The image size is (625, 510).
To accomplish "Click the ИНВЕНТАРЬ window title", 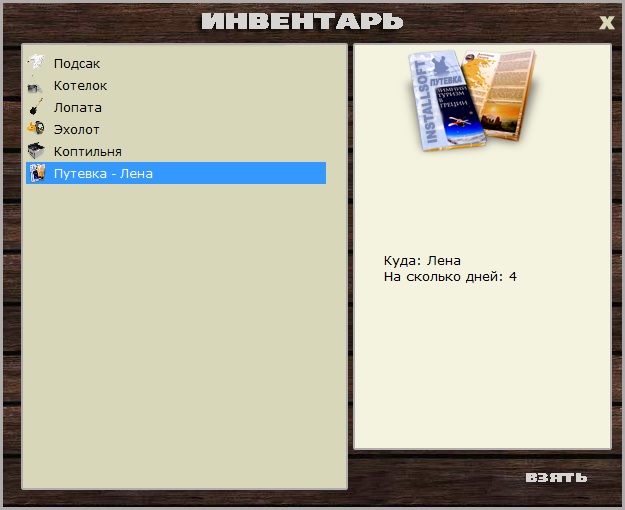I will [303, 21].
